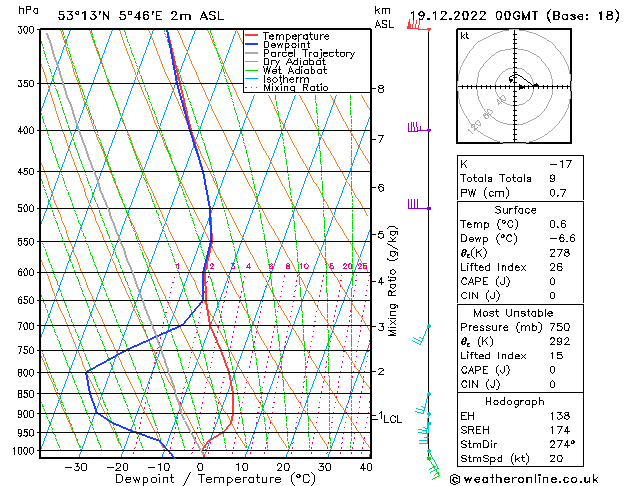
Task: Click the K index value -17
Action: pos(561,164)
